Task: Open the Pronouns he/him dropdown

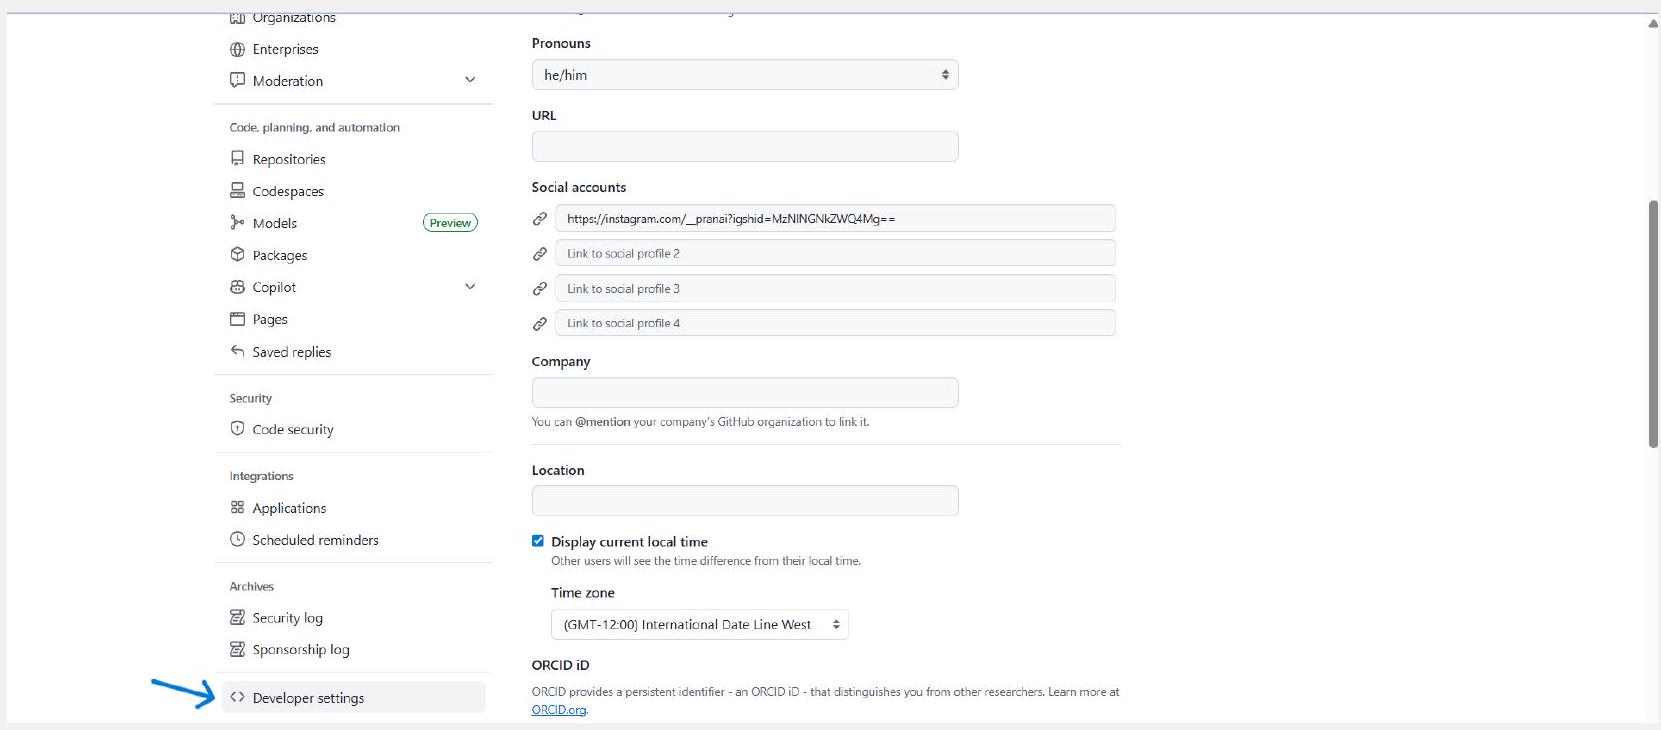Action: coord(745,75)
